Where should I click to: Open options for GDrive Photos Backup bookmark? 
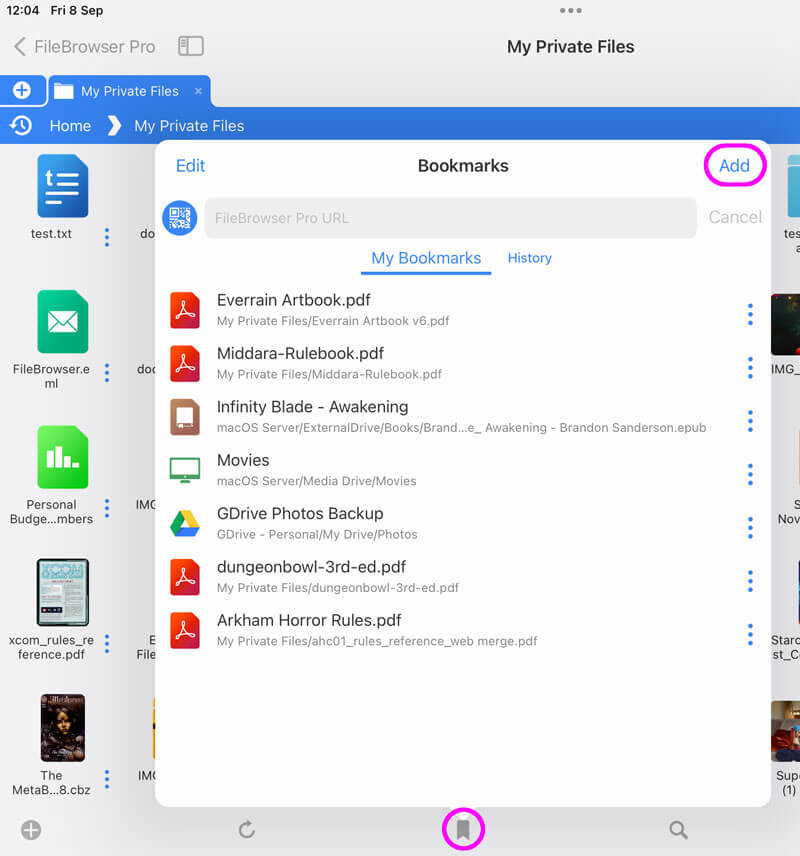750,528
